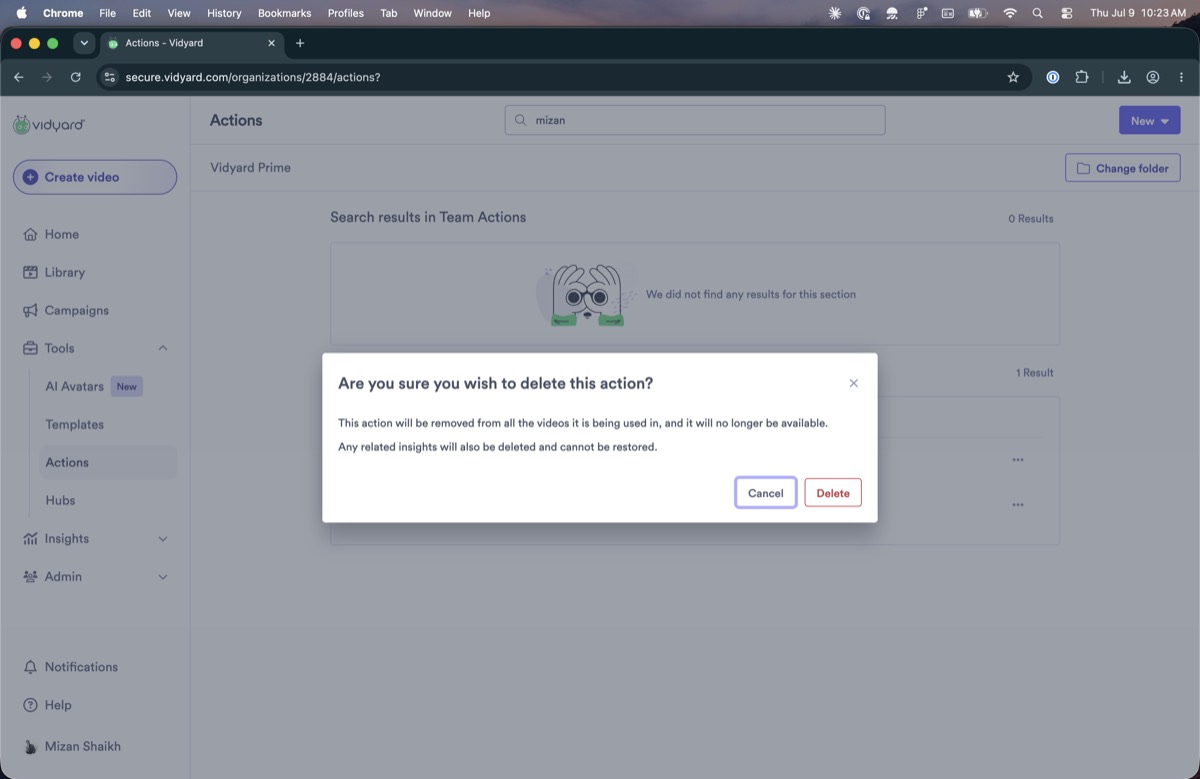Cancel the delete action dialog

click(x=766, y=492)
